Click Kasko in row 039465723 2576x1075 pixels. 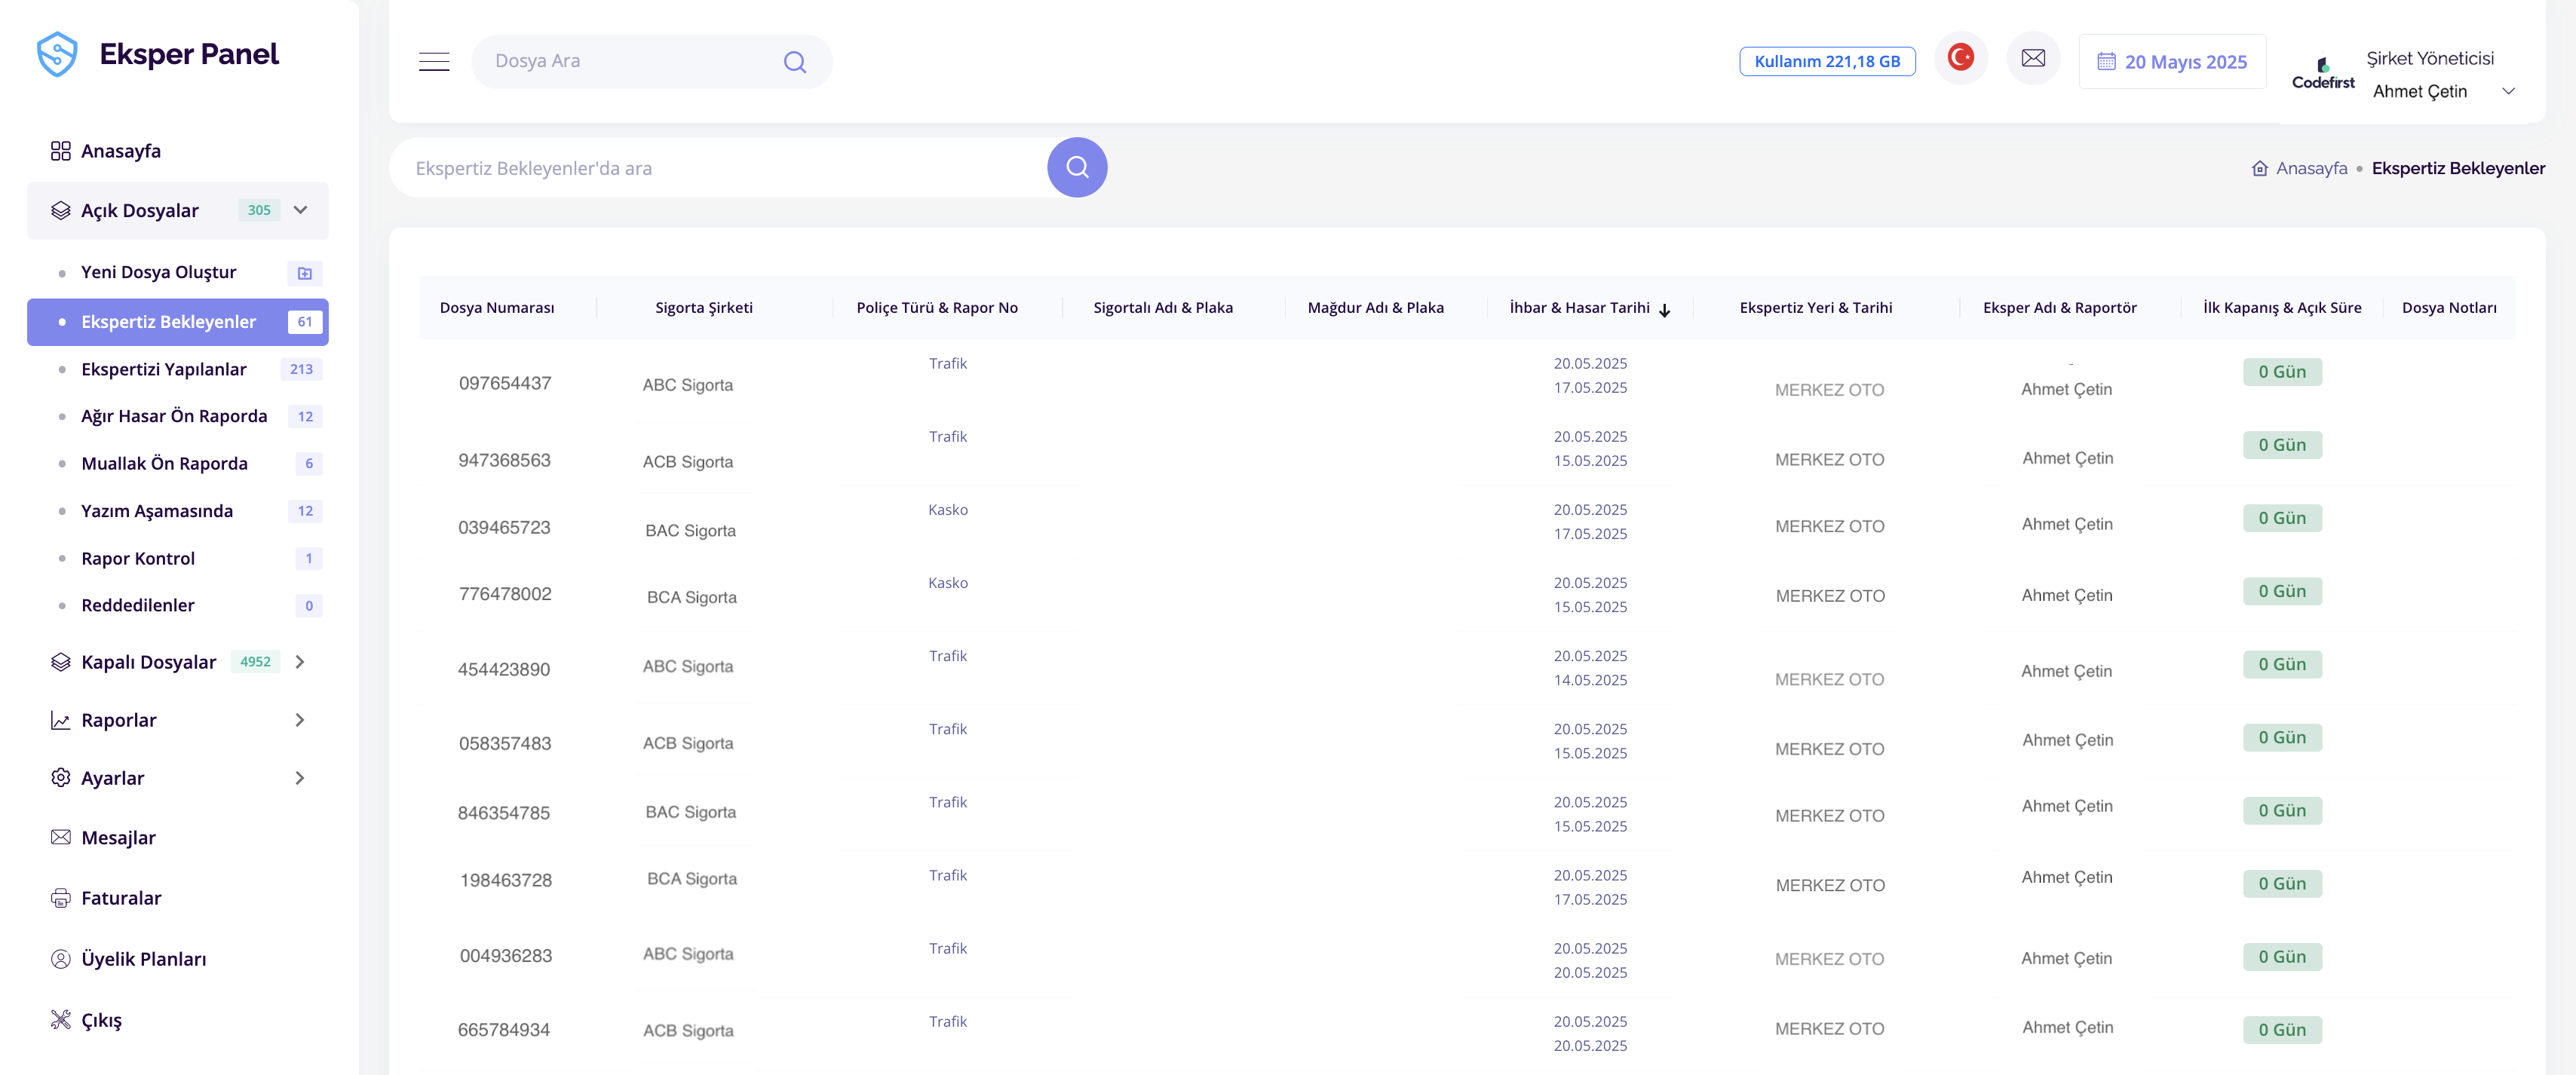(x=948, y=510)
